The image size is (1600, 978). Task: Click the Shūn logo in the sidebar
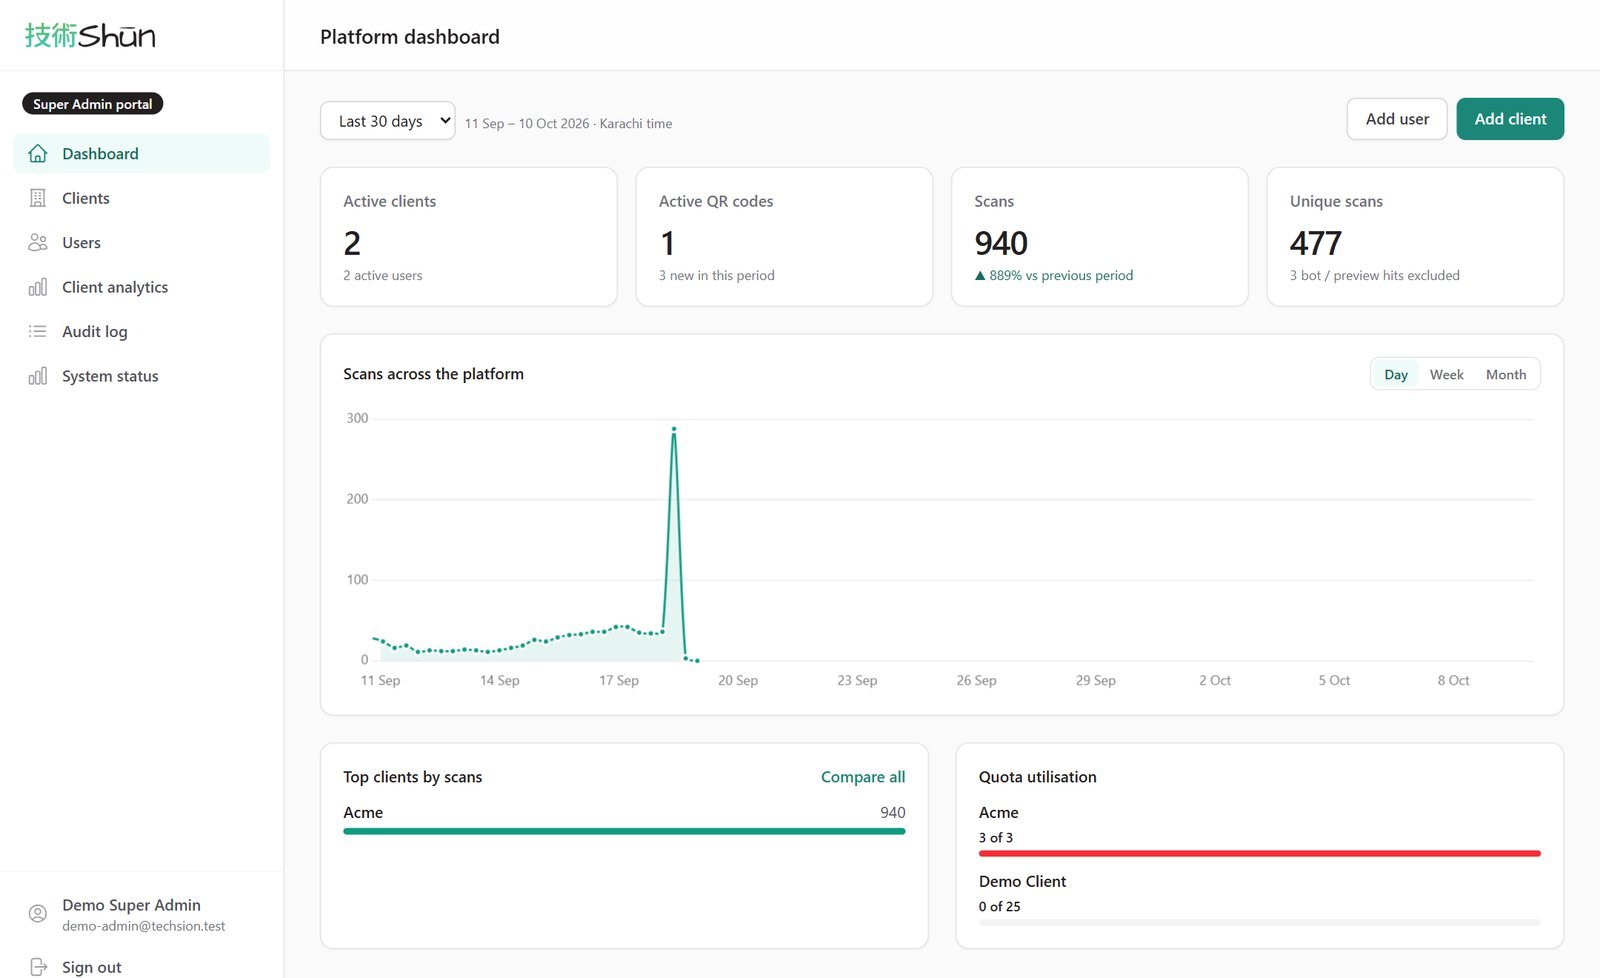tap(90, 36)
